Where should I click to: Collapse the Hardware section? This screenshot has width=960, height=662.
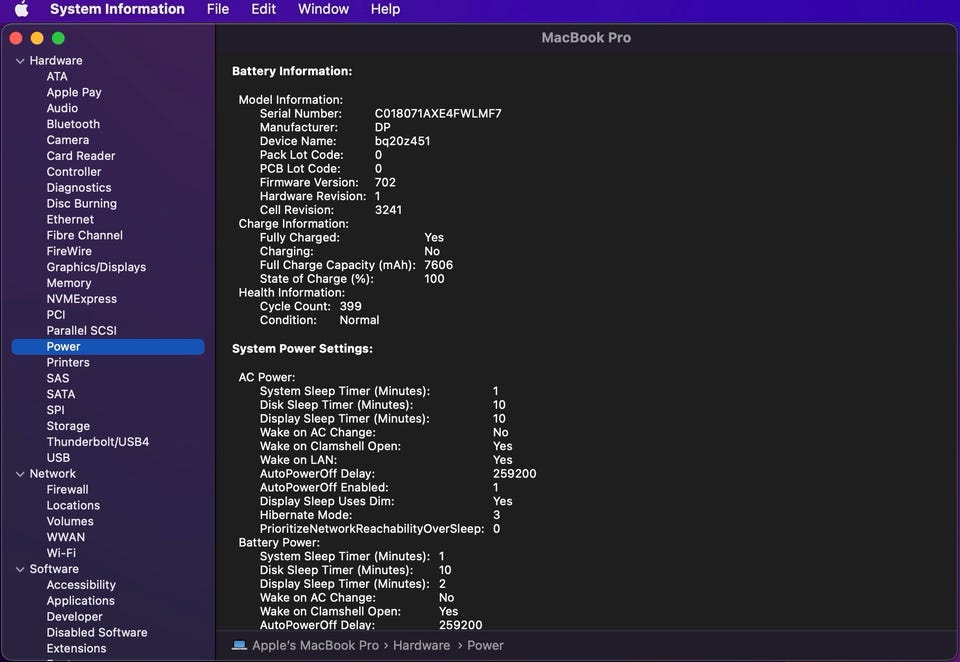tap(20, 61)
